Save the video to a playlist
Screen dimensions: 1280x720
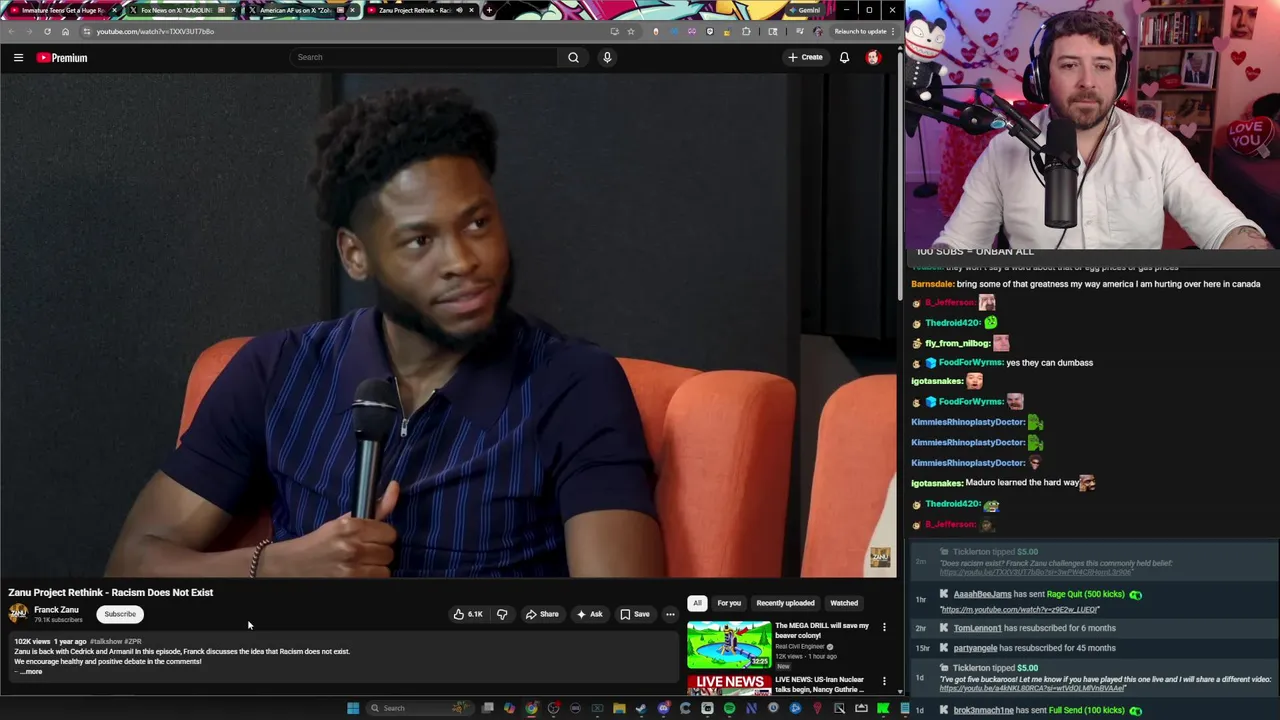point(635,614)
